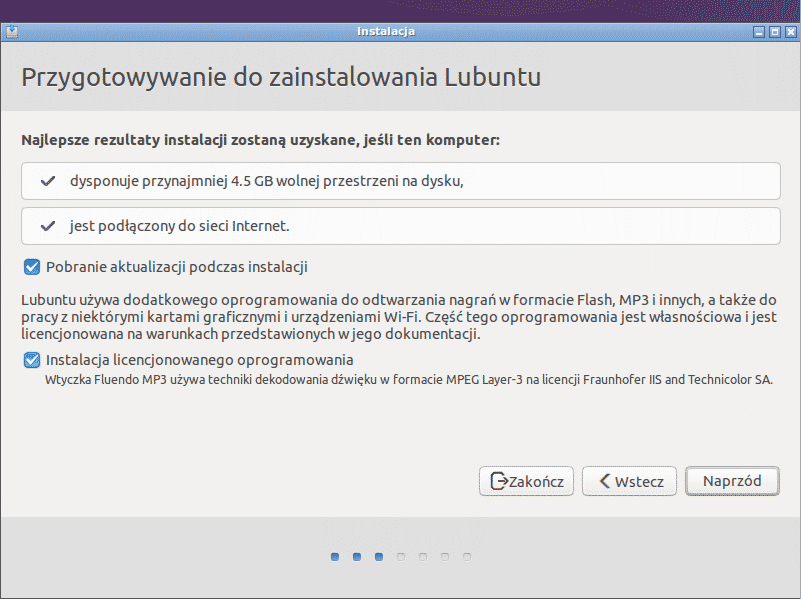Click the checkmark icon beside disk space requirement
The image size is (801, 599).
tap(47, 181)
